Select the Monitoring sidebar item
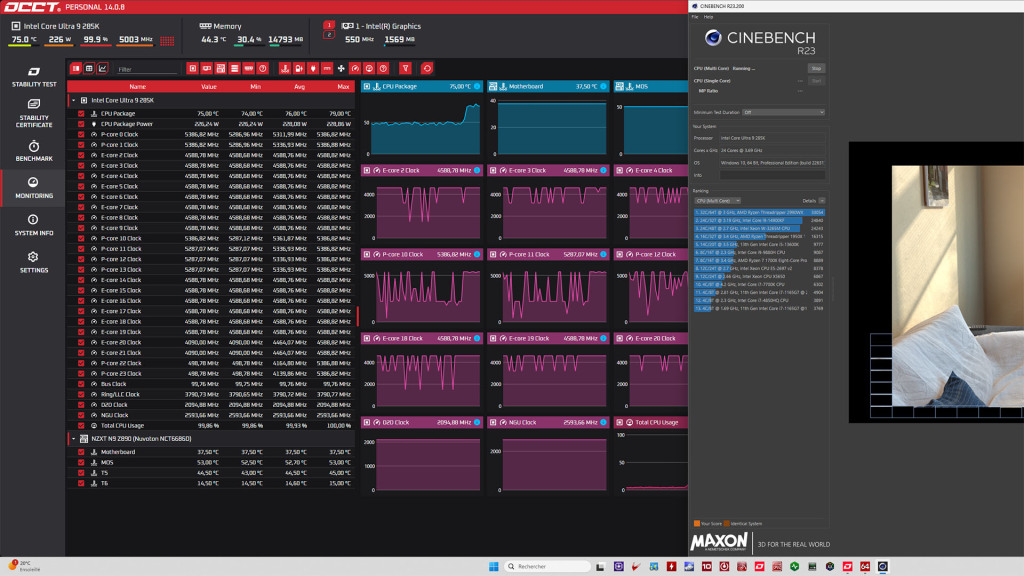Image resolution: width=1024 pixels, height=576 pixels. pyautogui.click(x=34, y=188)
